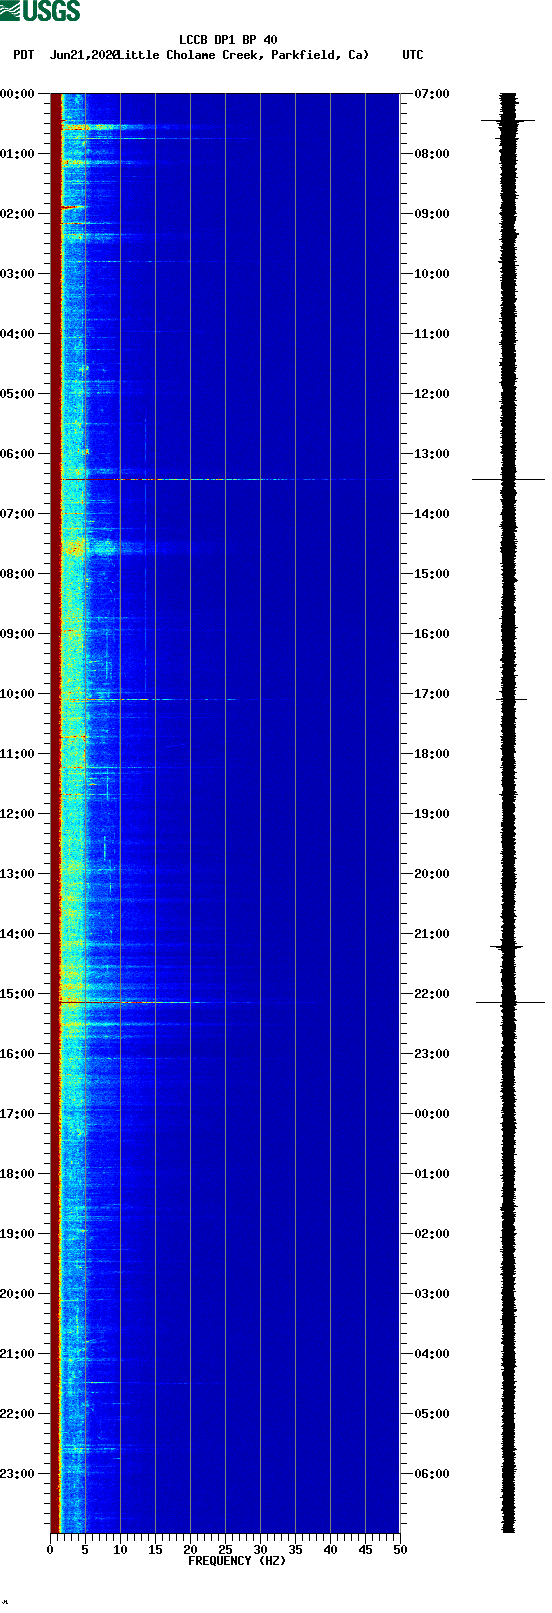Click the FREQUENCY (HZ) axis label

tap(237, 1561)
